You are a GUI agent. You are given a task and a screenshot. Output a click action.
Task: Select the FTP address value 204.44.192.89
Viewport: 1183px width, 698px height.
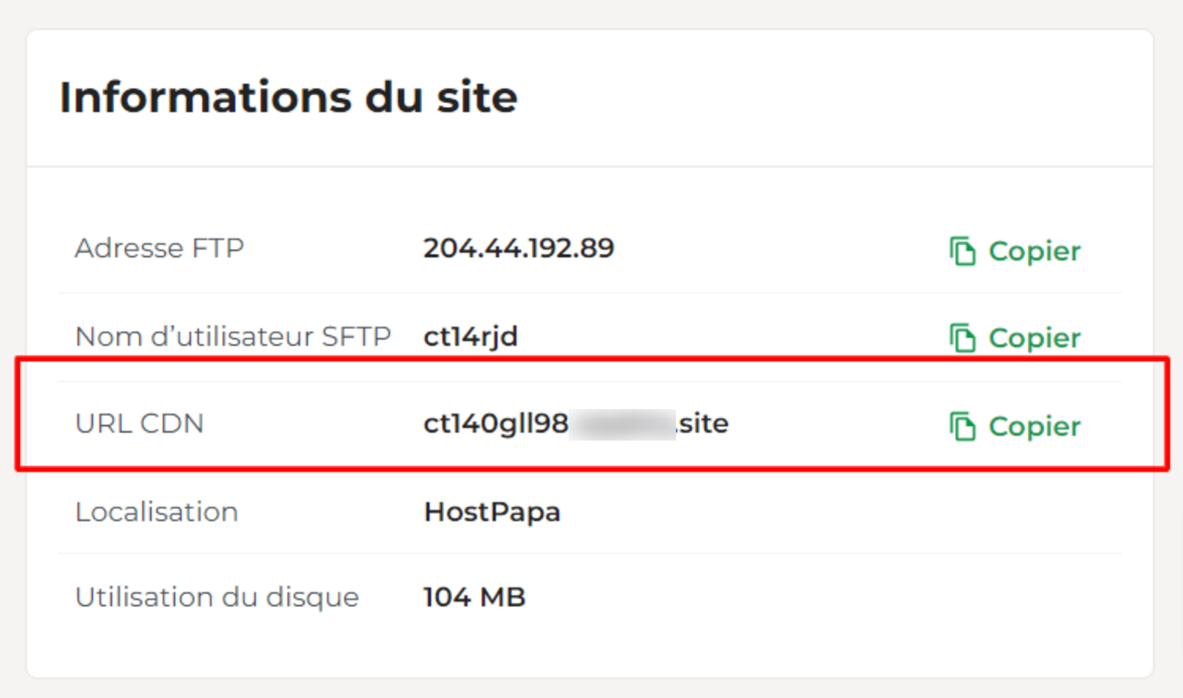click(519, 248)
